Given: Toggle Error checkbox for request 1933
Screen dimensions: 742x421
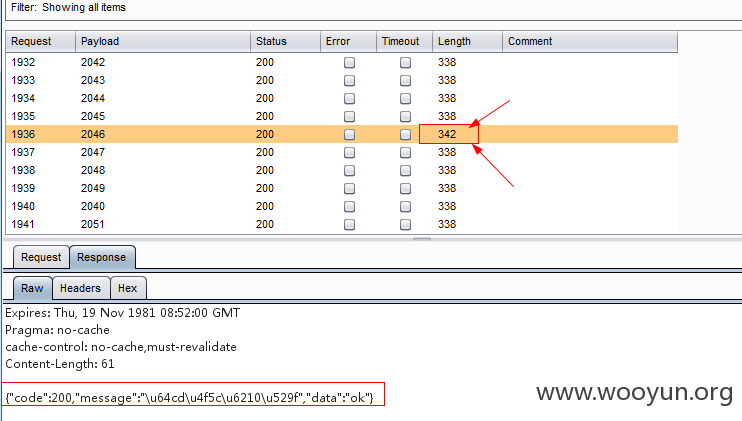Looking at the screenshot, I should coord(349,80).
